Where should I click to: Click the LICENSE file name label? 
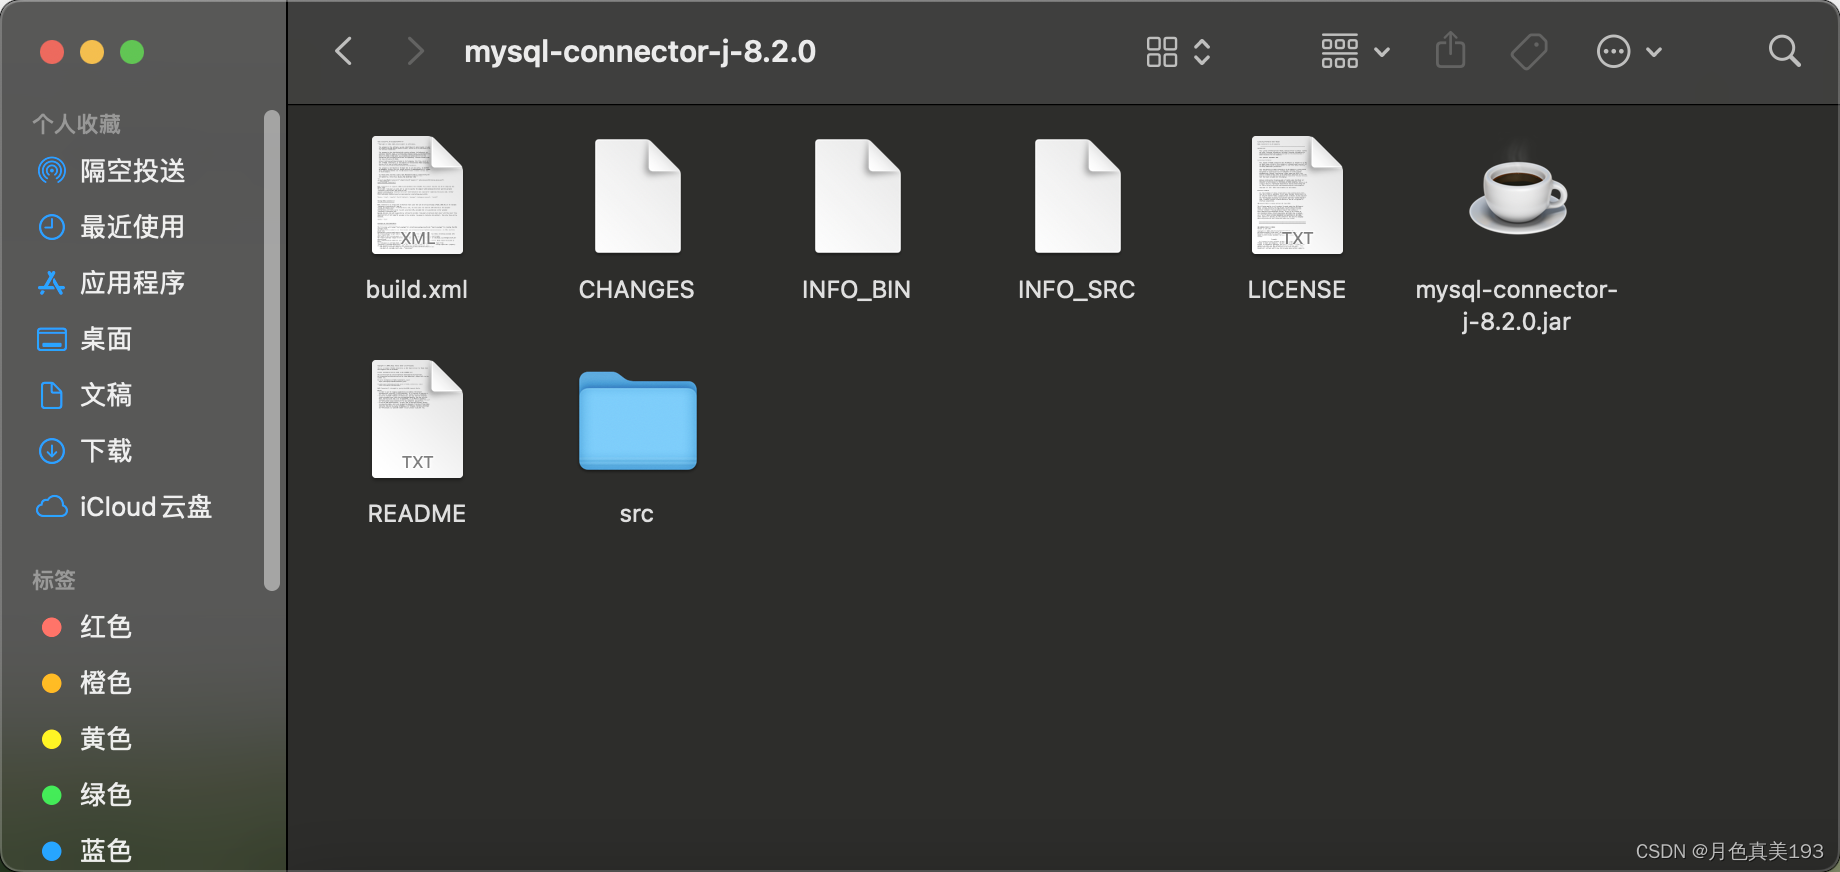click(1297, 290)
